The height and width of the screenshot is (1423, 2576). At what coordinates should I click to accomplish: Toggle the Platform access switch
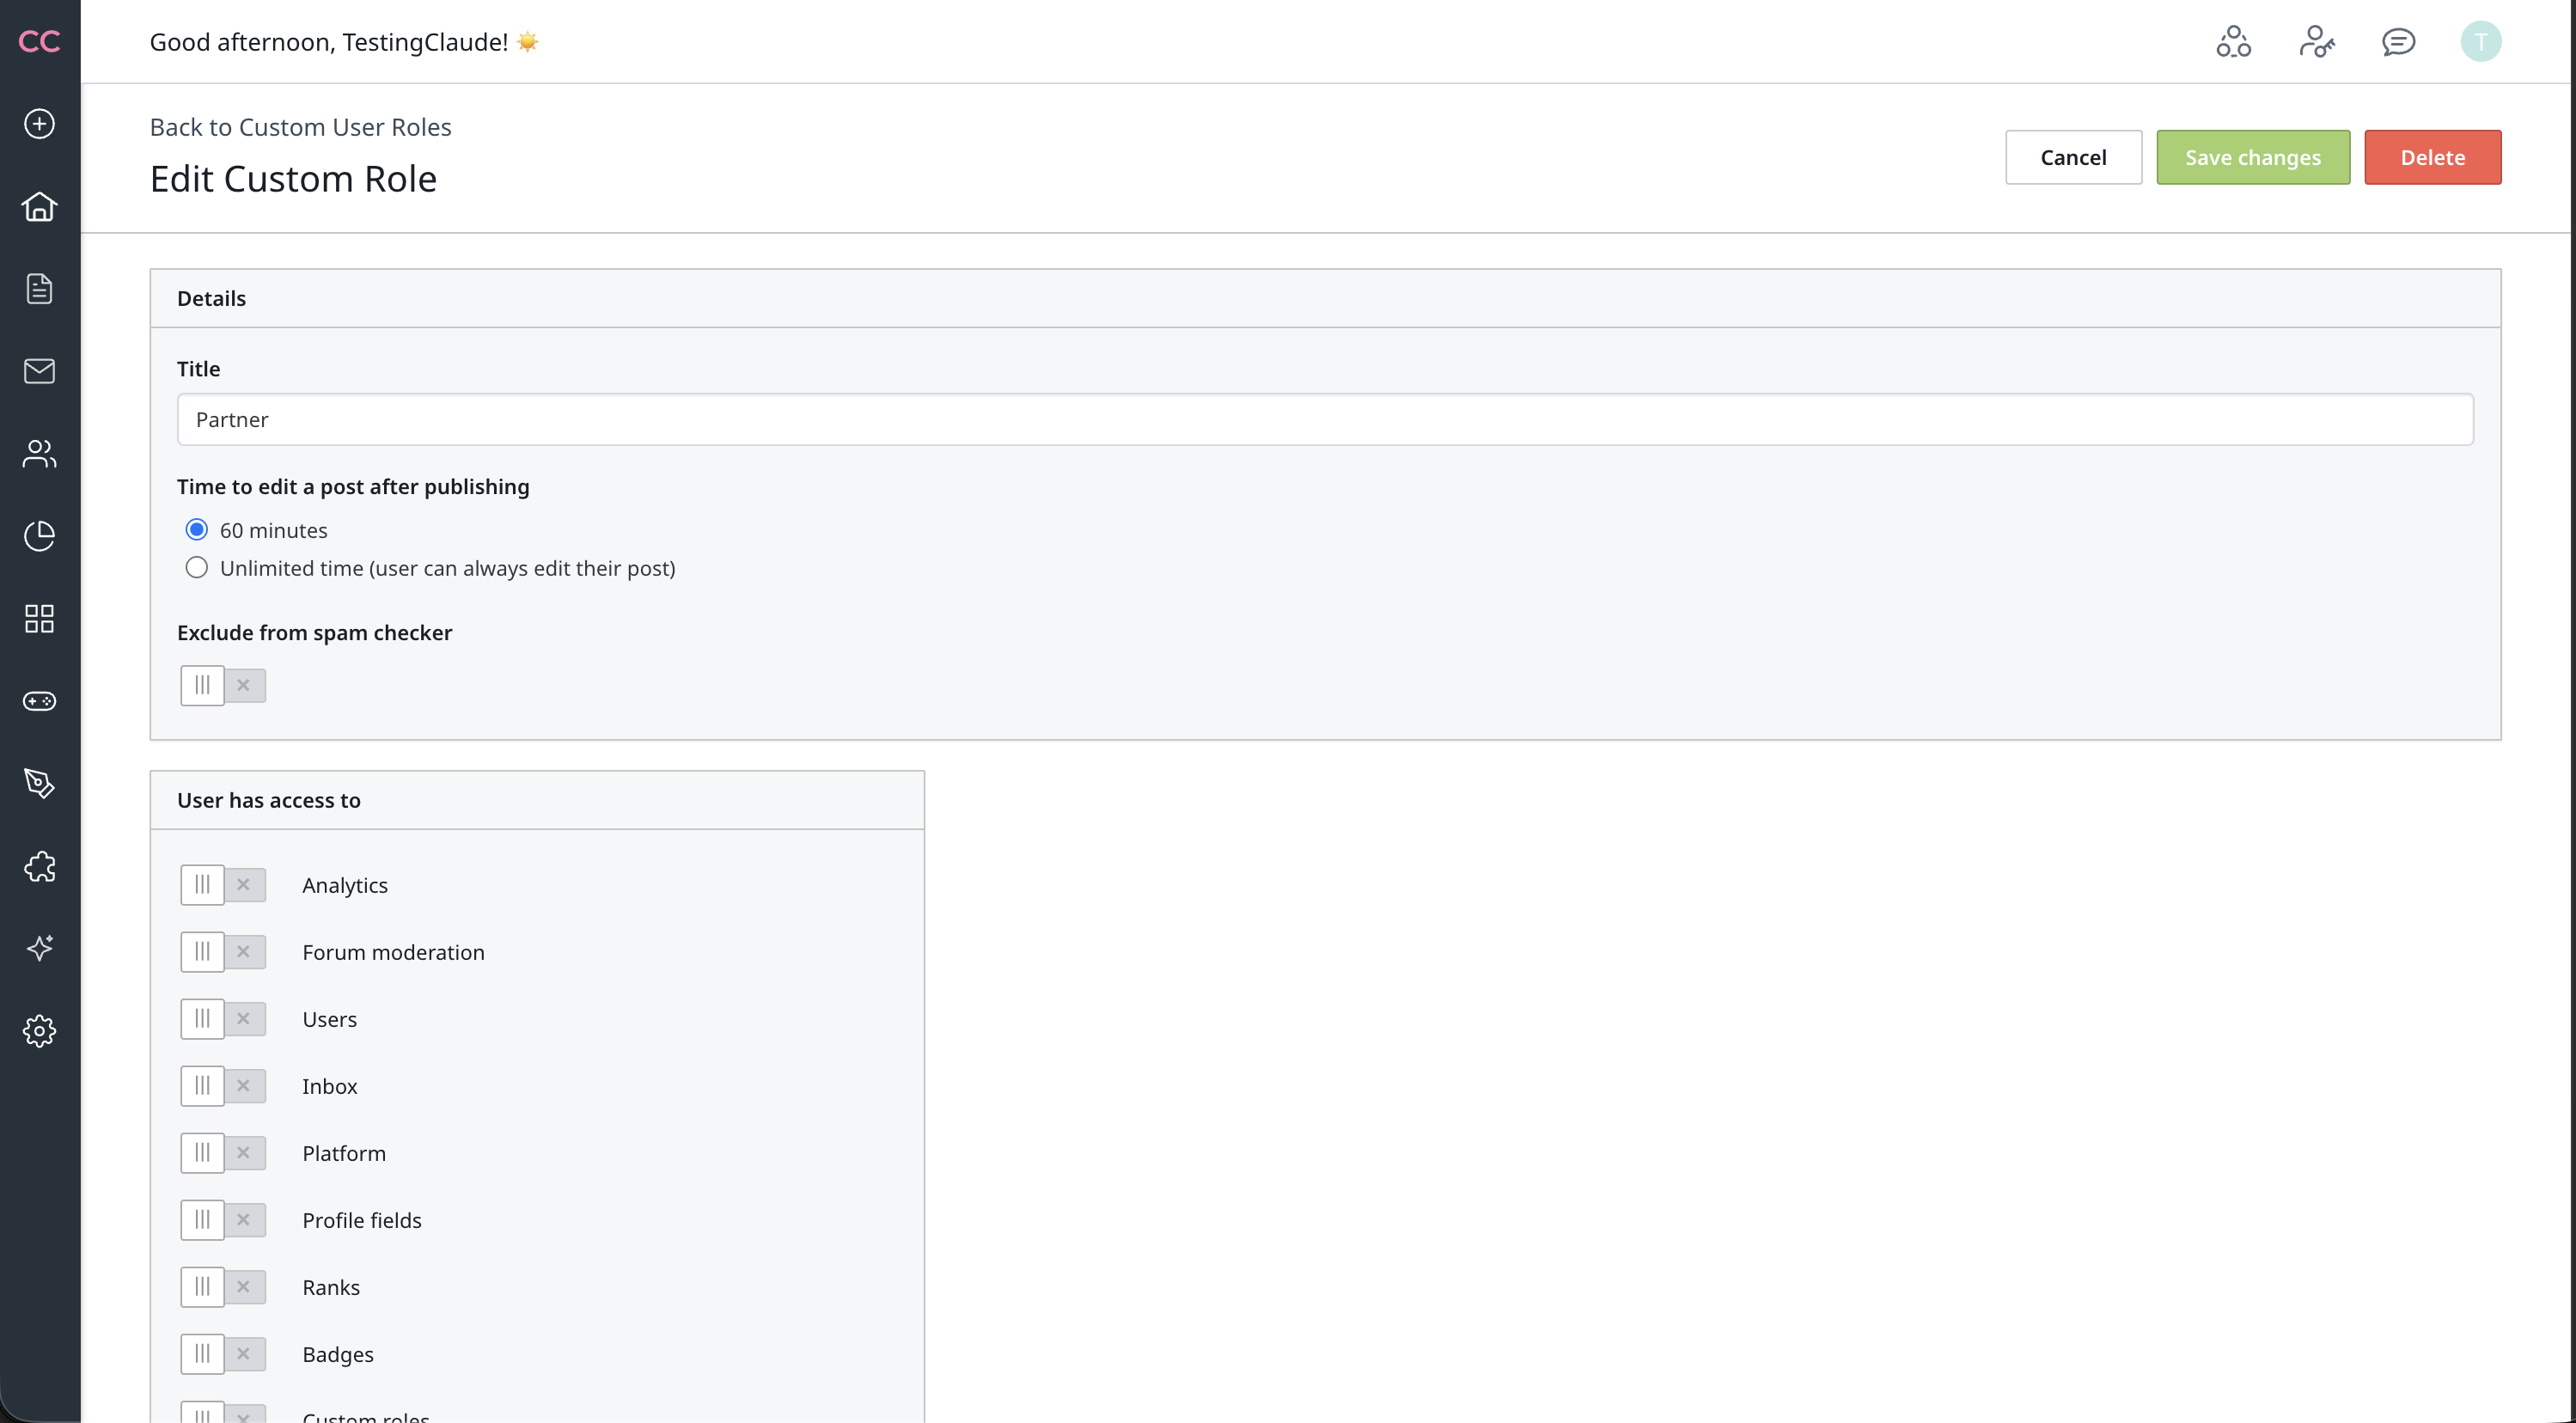click(223, 1153)
